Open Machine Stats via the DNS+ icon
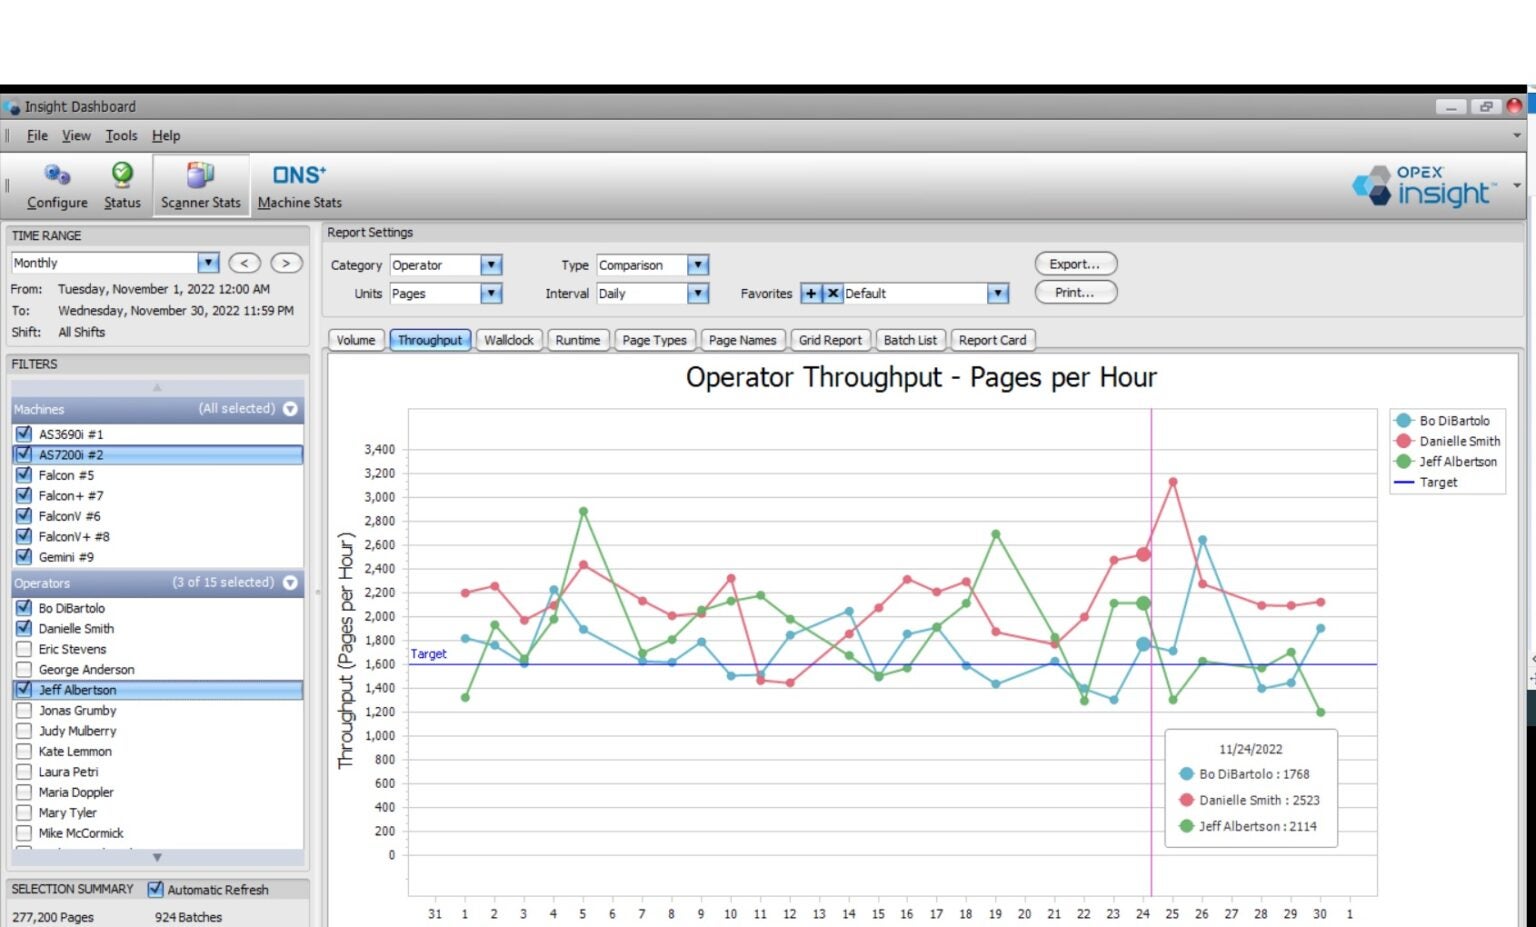The height and width of the screenshot is (927, 1536). 298,185
